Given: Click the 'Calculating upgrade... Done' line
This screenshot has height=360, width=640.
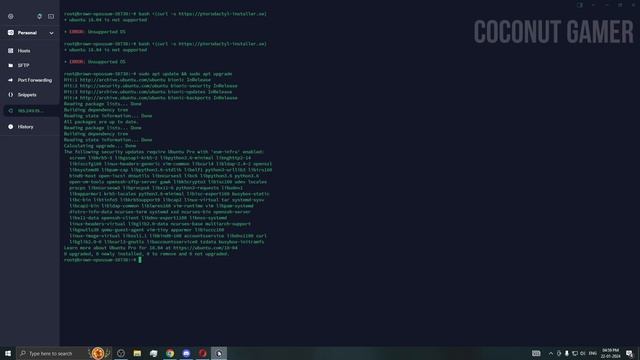Looking at the screenshot, I should (x=100, y=146).
